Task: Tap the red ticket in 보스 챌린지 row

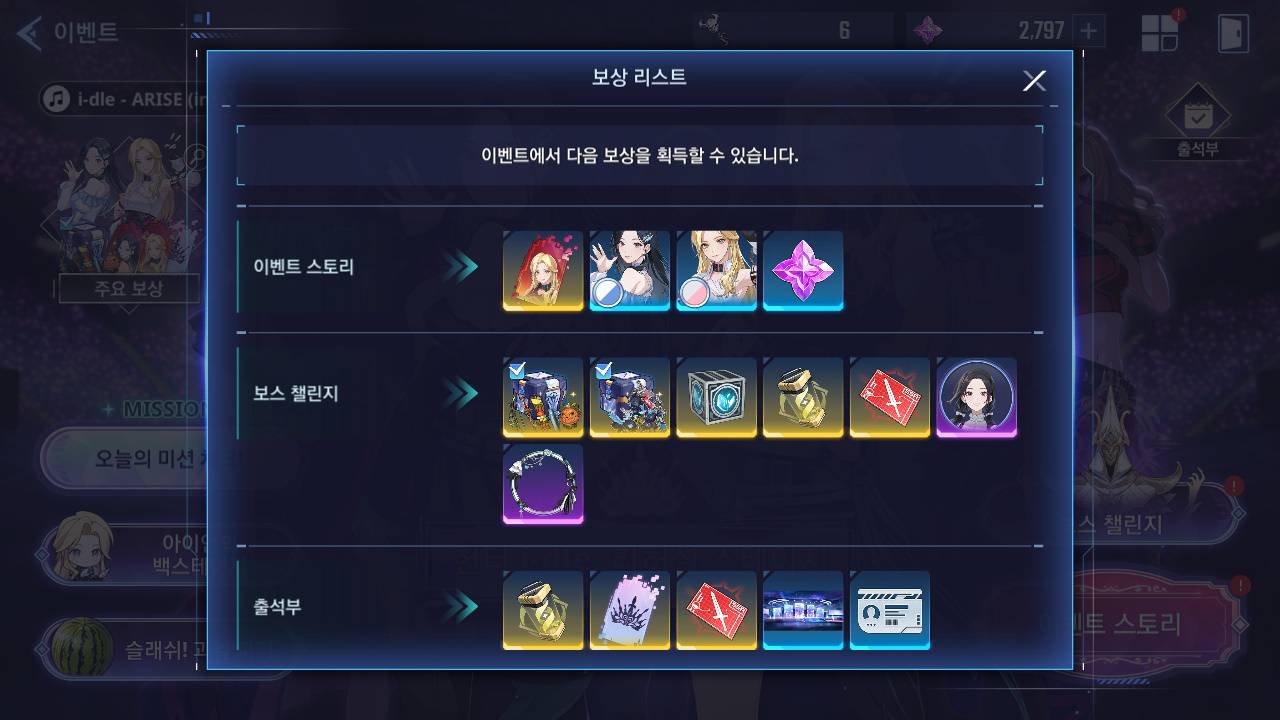Action: coord(890,398)
